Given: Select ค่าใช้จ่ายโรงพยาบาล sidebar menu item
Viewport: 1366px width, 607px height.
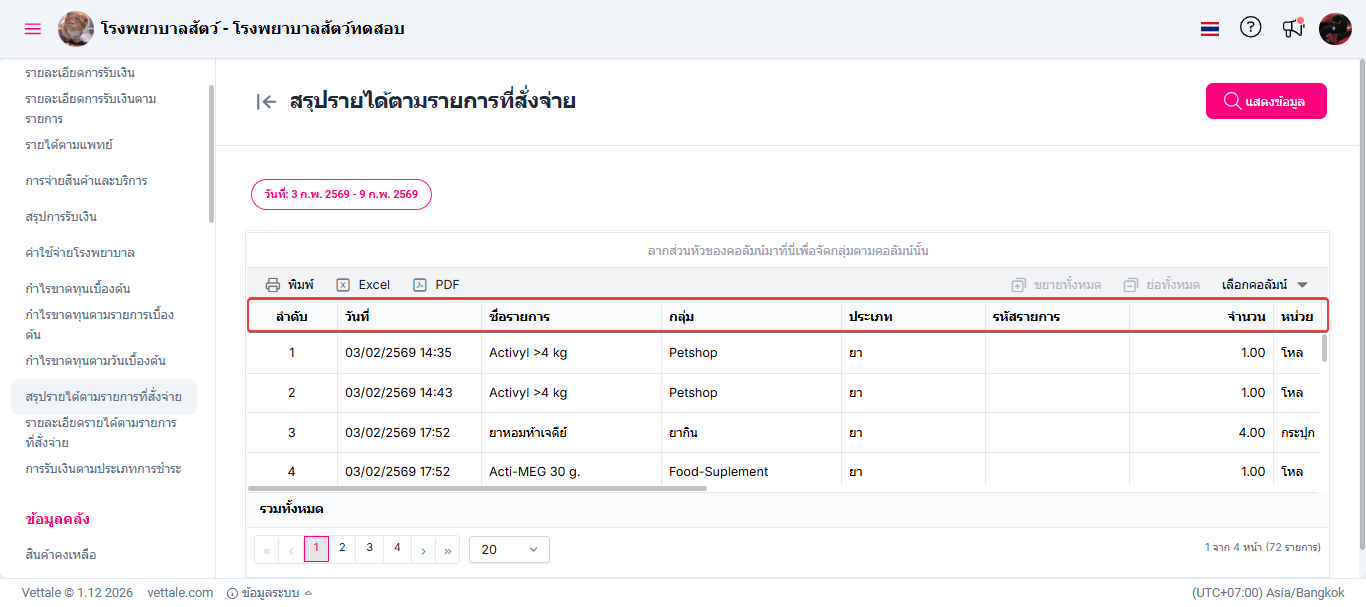Looking at the screenshot, I should click(80, 253).
